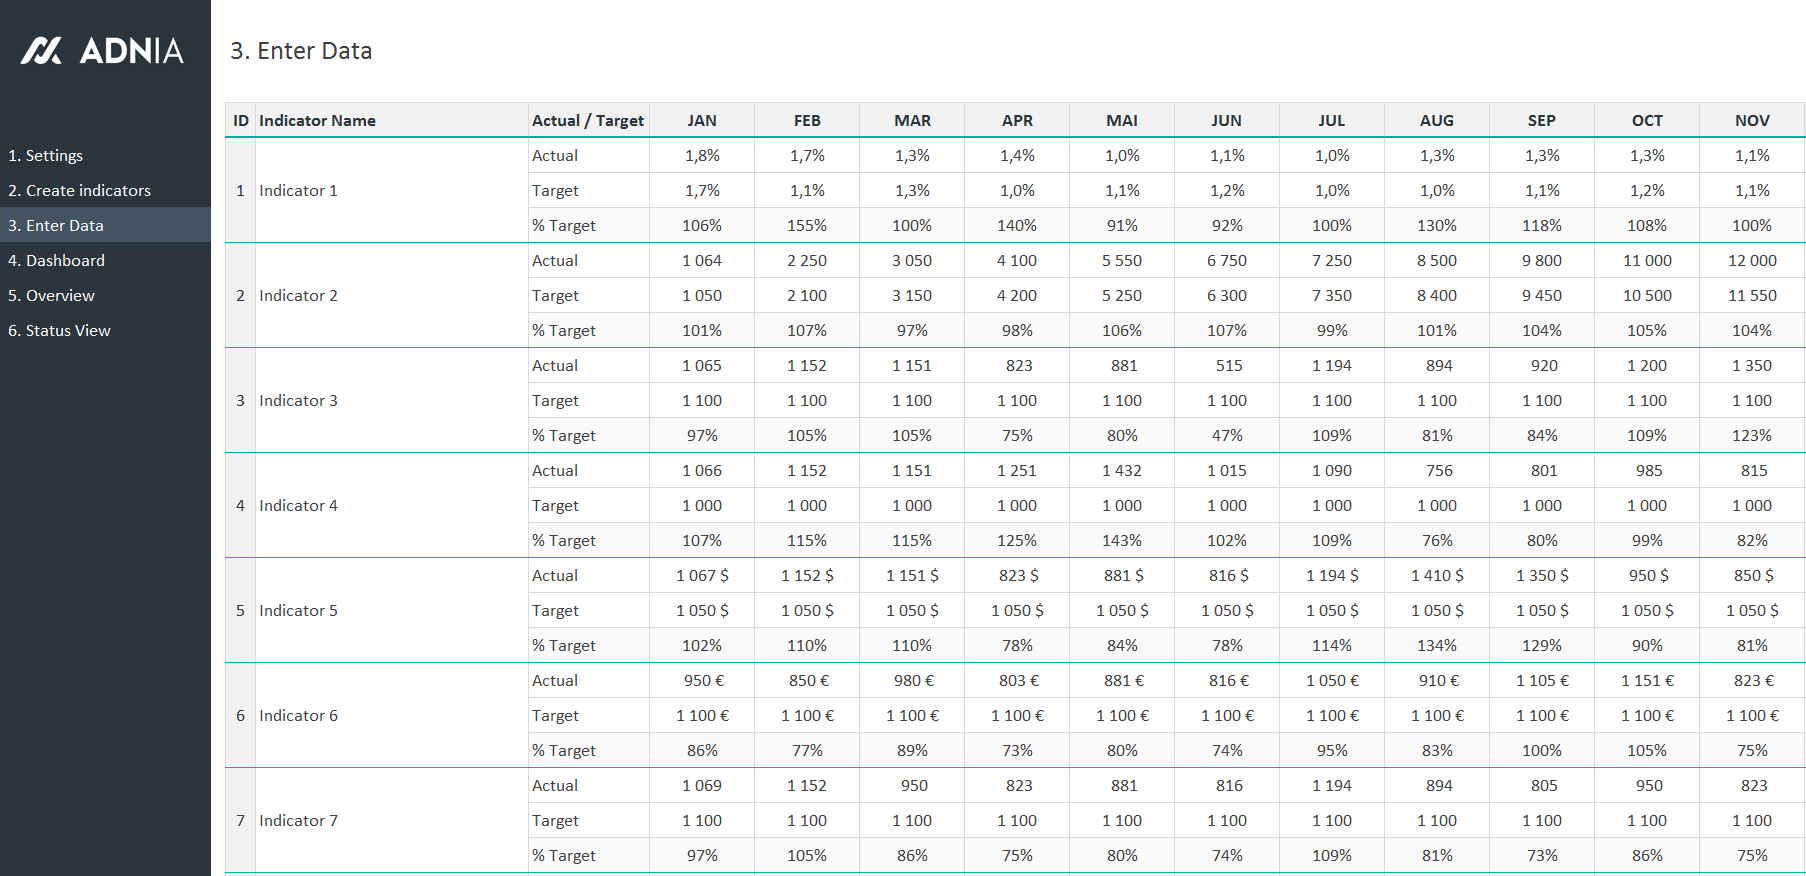Select Indicator 2 OCT Target 10 500
The width and height of the screenshot is (1806, 876).
click(x=1647, y=296)
